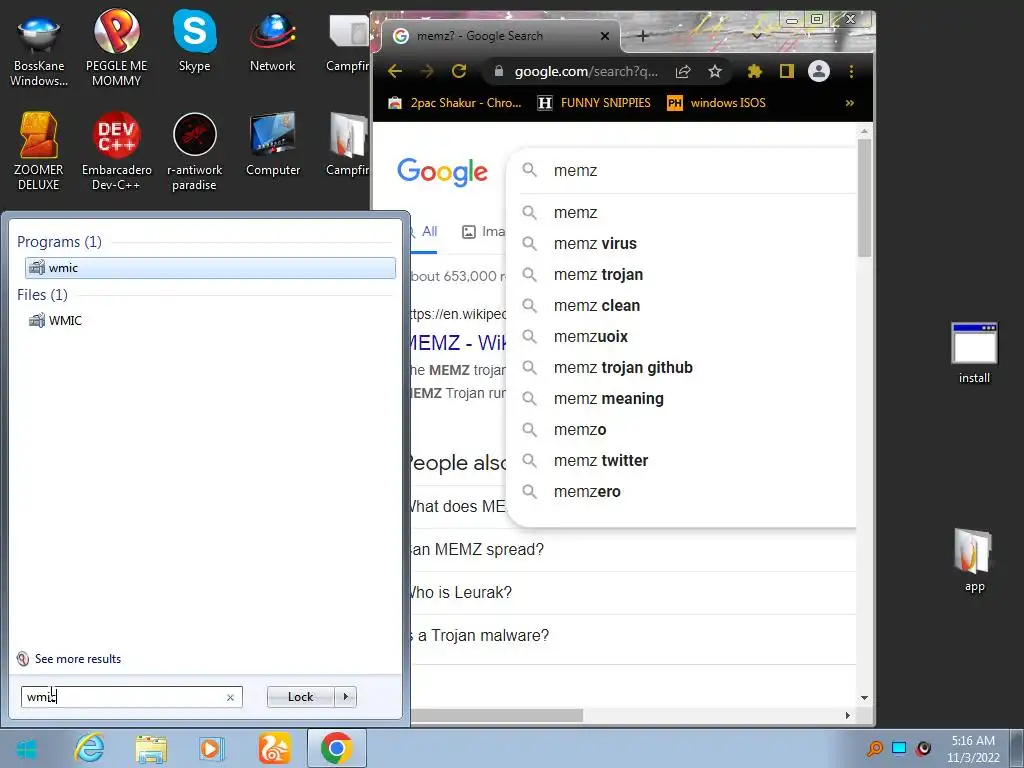
Task: Click the Google logo
Action: tap(442, 172)
